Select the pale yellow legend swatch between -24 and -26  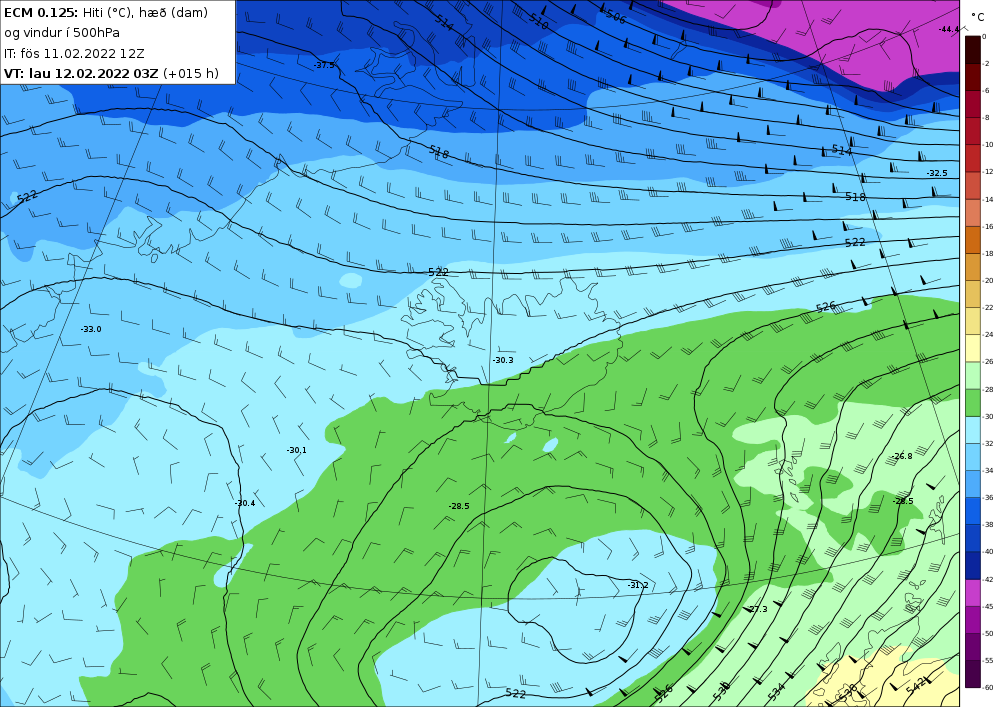(x=973, y=349)
